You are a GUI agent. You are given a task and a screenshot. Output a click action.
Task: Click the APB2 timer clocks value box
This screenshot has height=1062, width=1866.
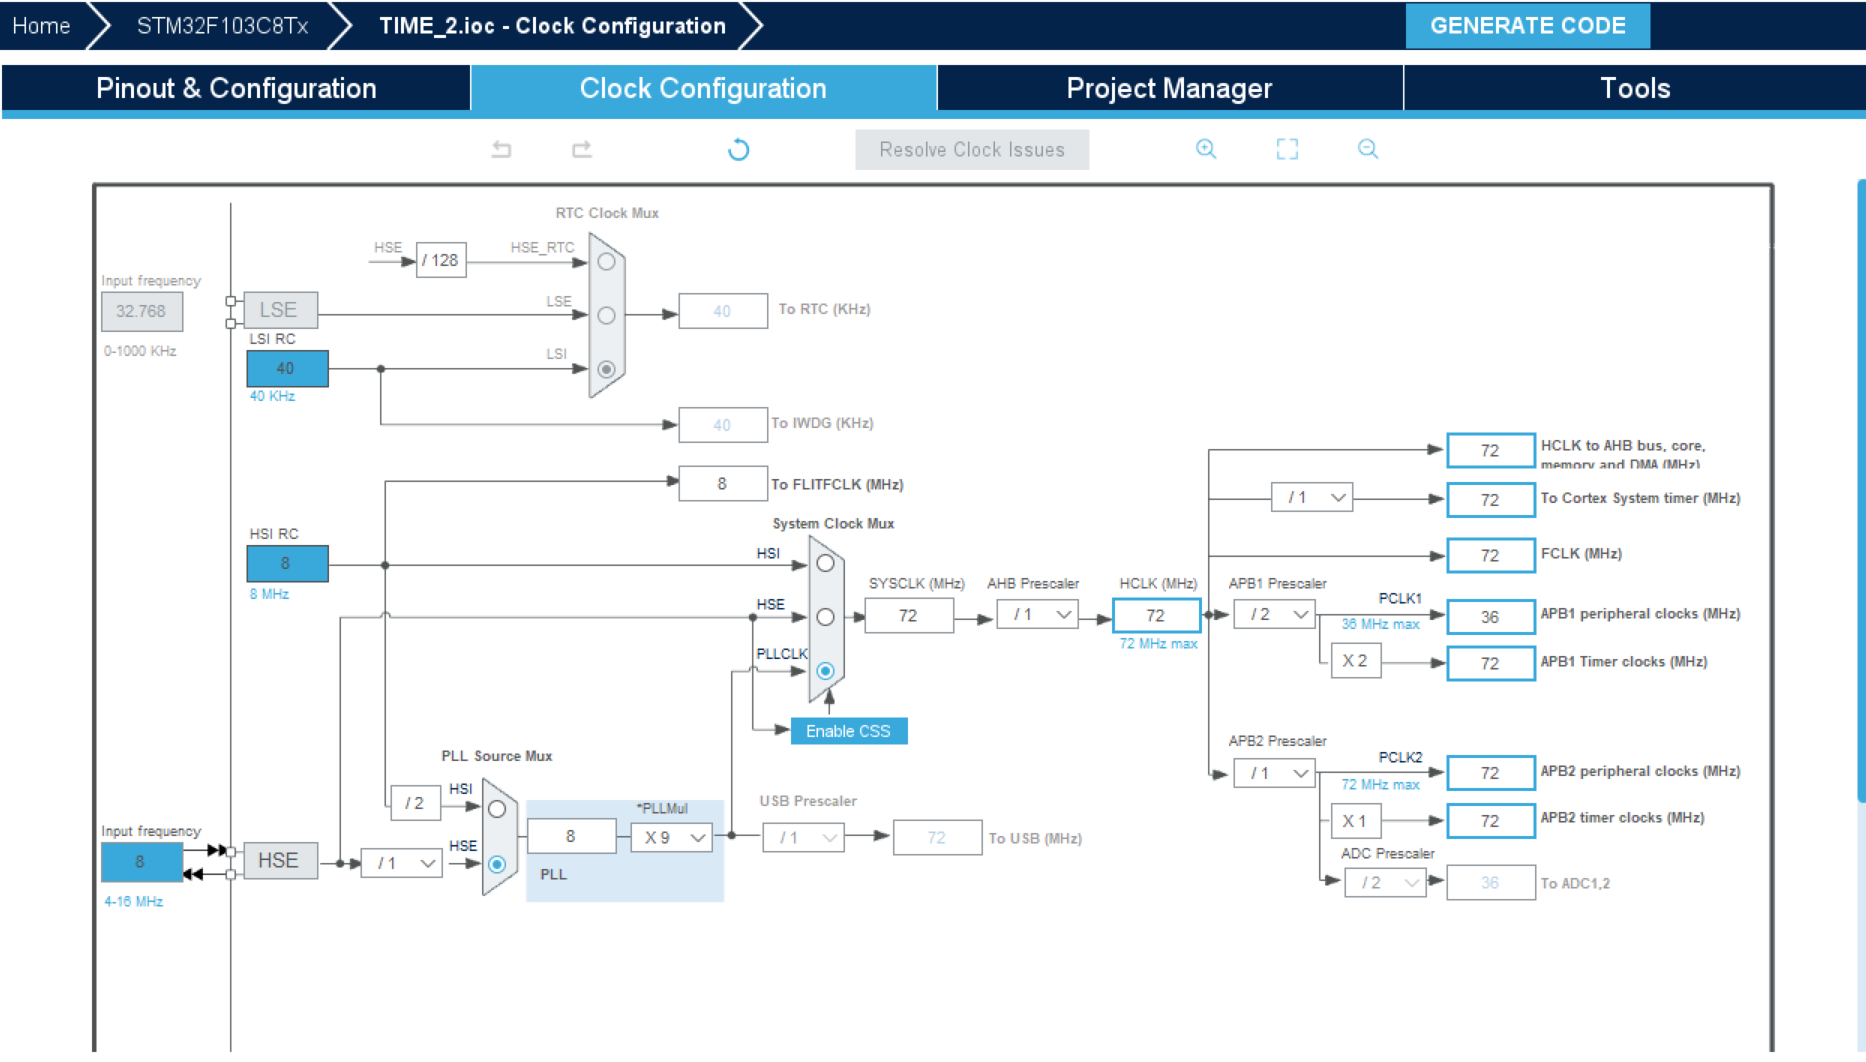pyautogui.click(x=1490, y=821)
